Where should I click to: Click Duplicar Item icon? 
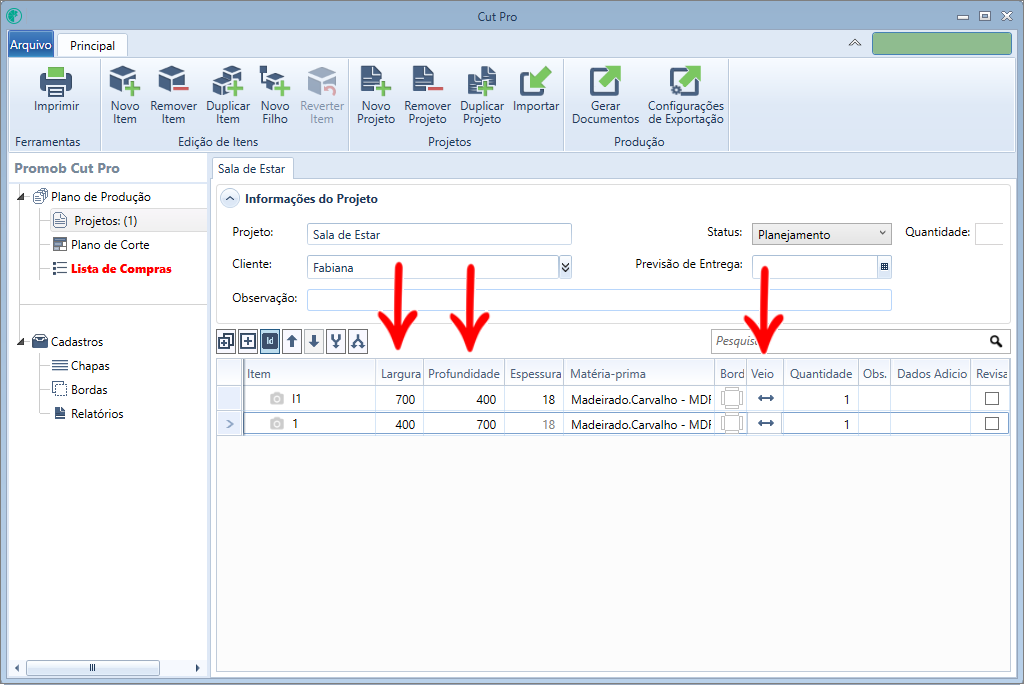coord(227,80)
